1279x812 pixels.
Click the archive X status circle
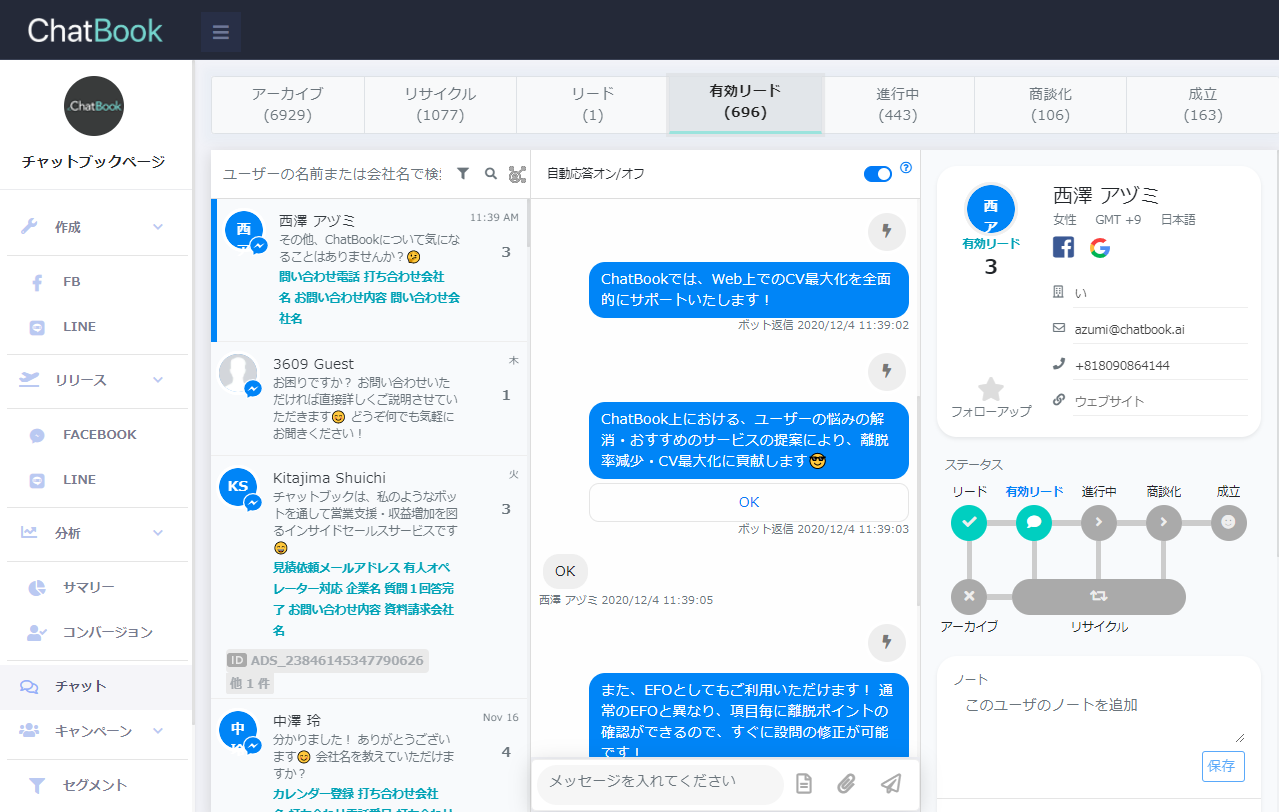click(968, 596)
